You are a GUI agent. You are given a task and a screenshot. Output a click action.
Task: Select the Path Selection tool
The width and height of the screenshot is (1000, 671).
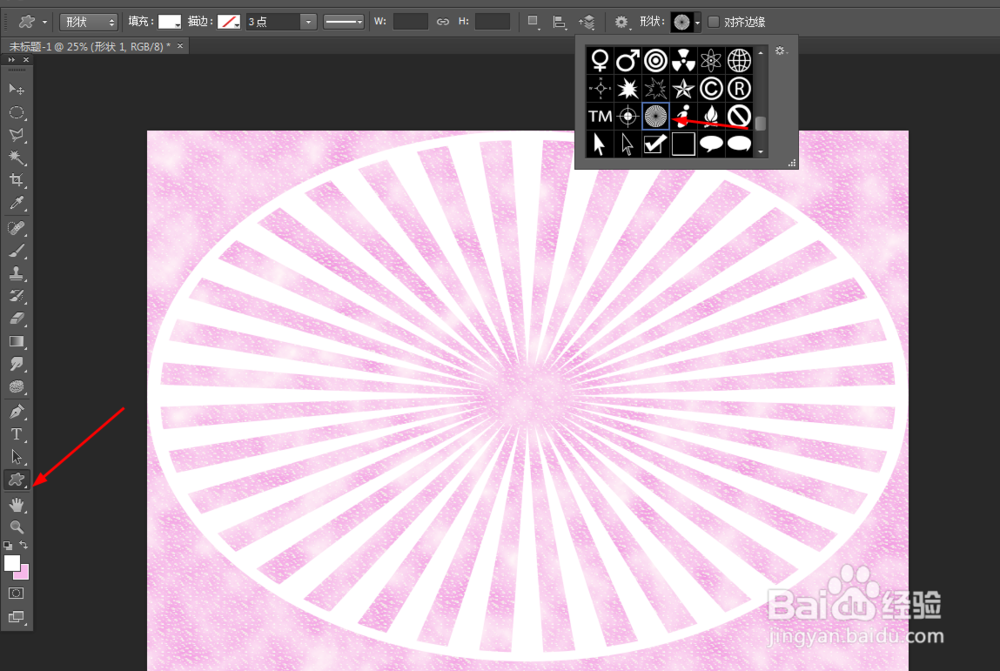17,457
